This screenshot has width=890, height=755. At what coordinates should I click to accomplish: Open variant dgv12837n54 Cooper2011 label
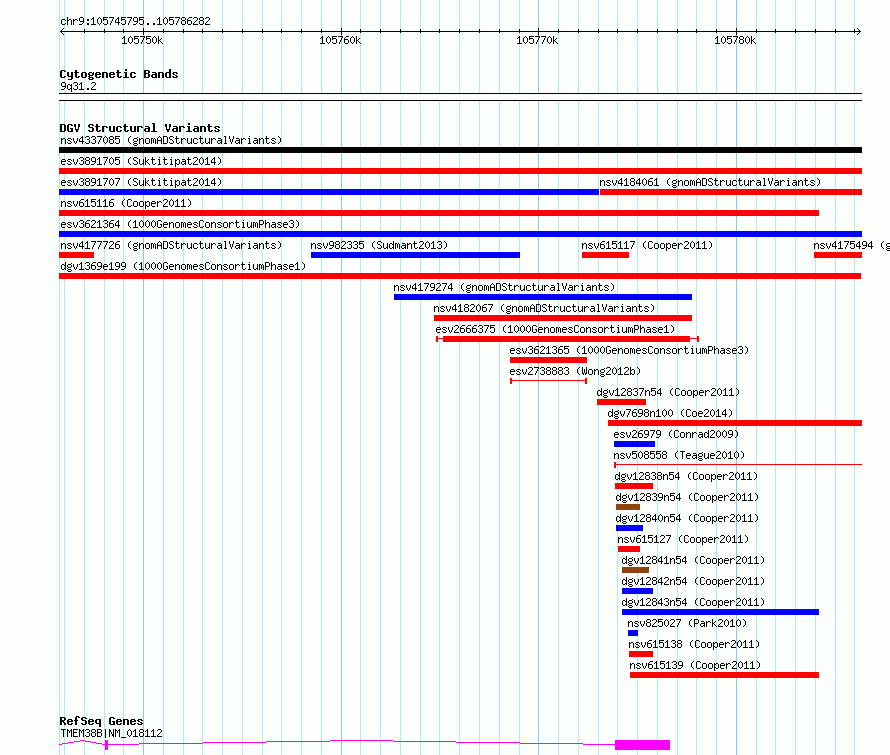(668, 392)
